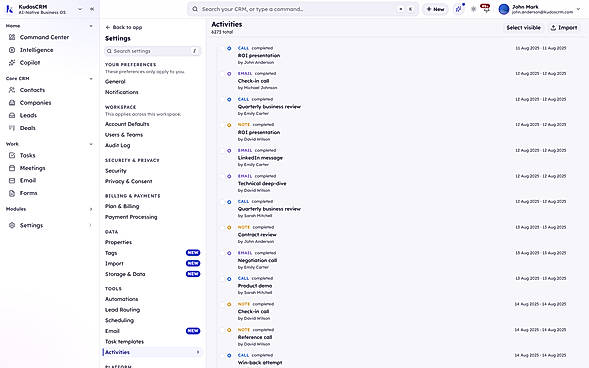Click Back to app link

point(124,27)
